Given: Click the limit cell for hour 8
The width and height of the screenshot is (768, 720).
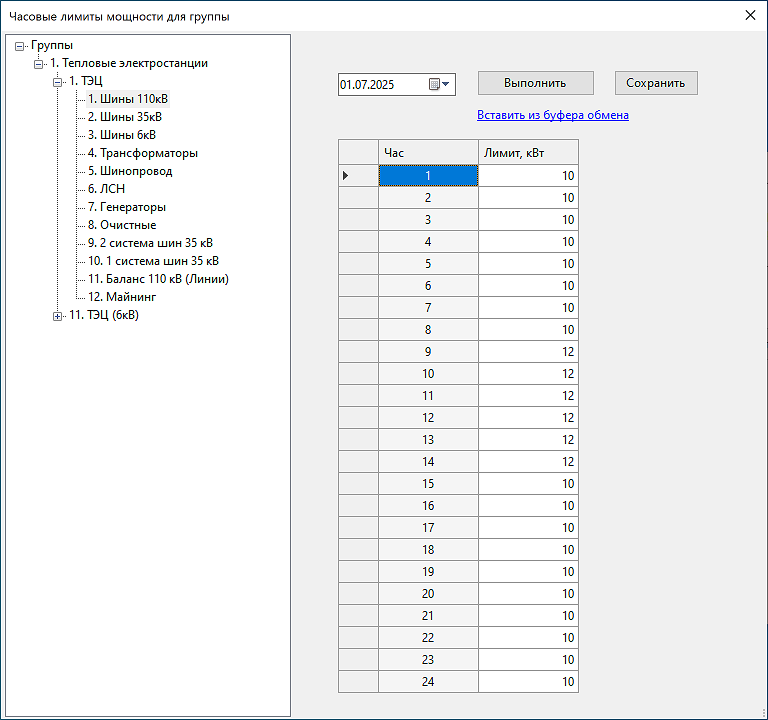Looking at the screenshot, I should (528, 330).
